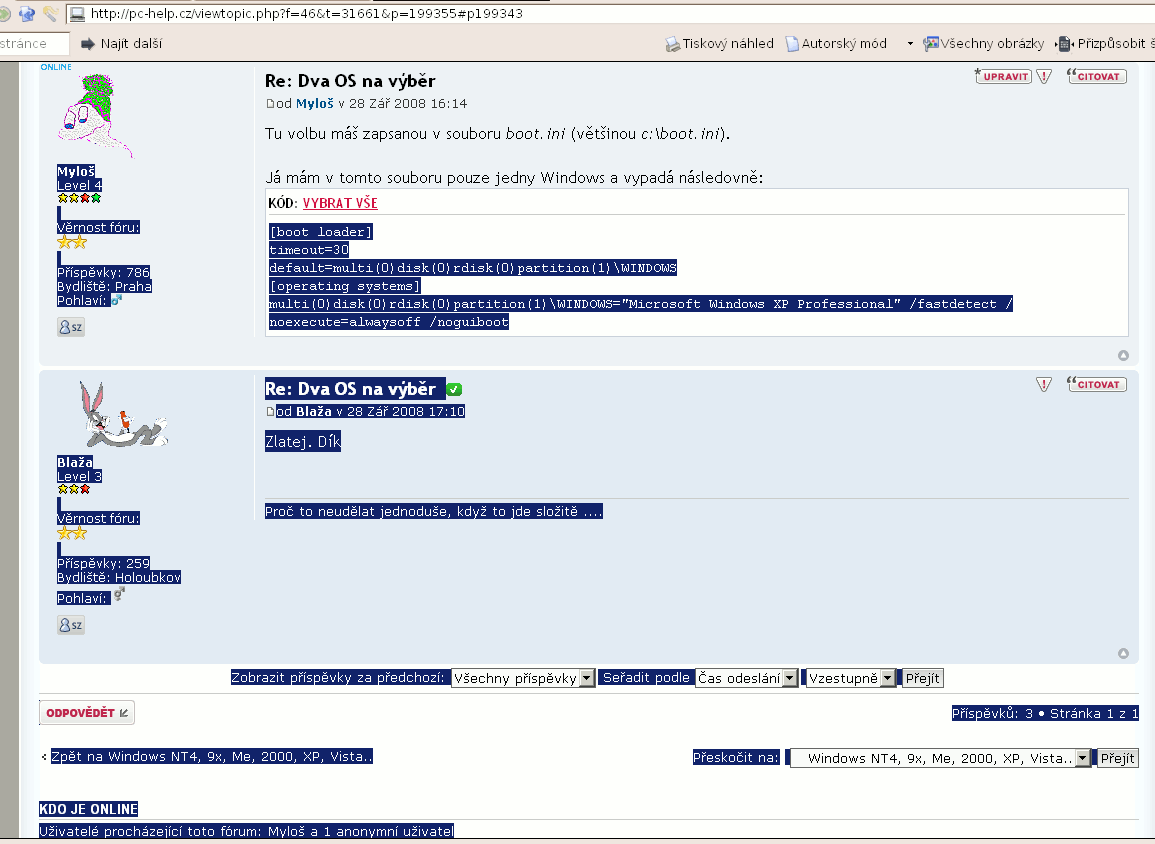Toggle Autorský mód in toolbar
Screen dimensions: 1155x844
[836, 43]
